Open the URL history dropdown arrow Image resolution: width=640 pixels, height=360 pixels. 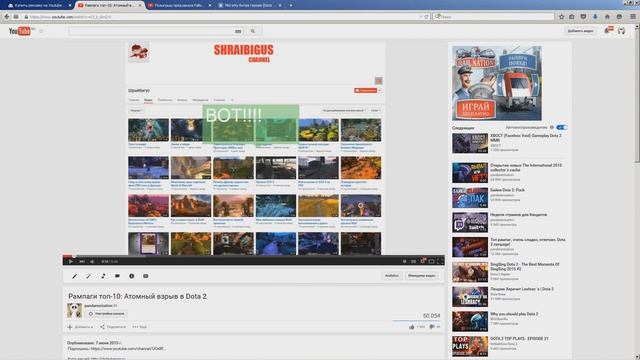point(420,17)
